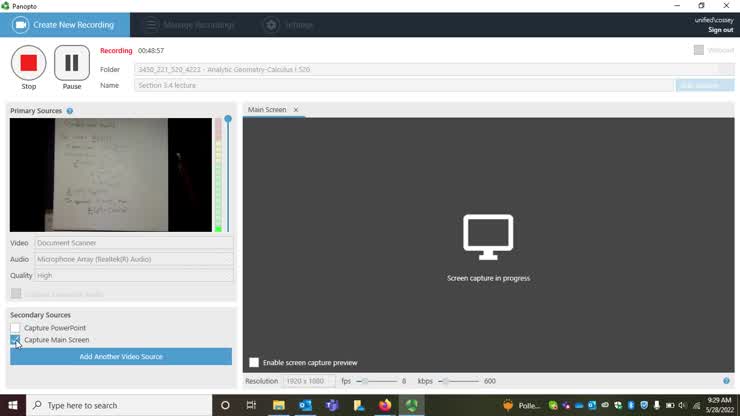The image size is (740, 416).
Task: Click Add Another Video Source
Action: [x=121, y=357]
